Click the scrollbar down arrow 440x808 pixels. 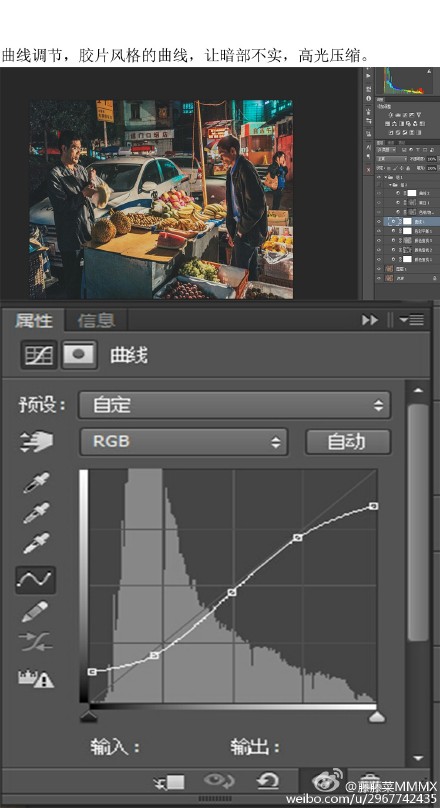point(418,758)
